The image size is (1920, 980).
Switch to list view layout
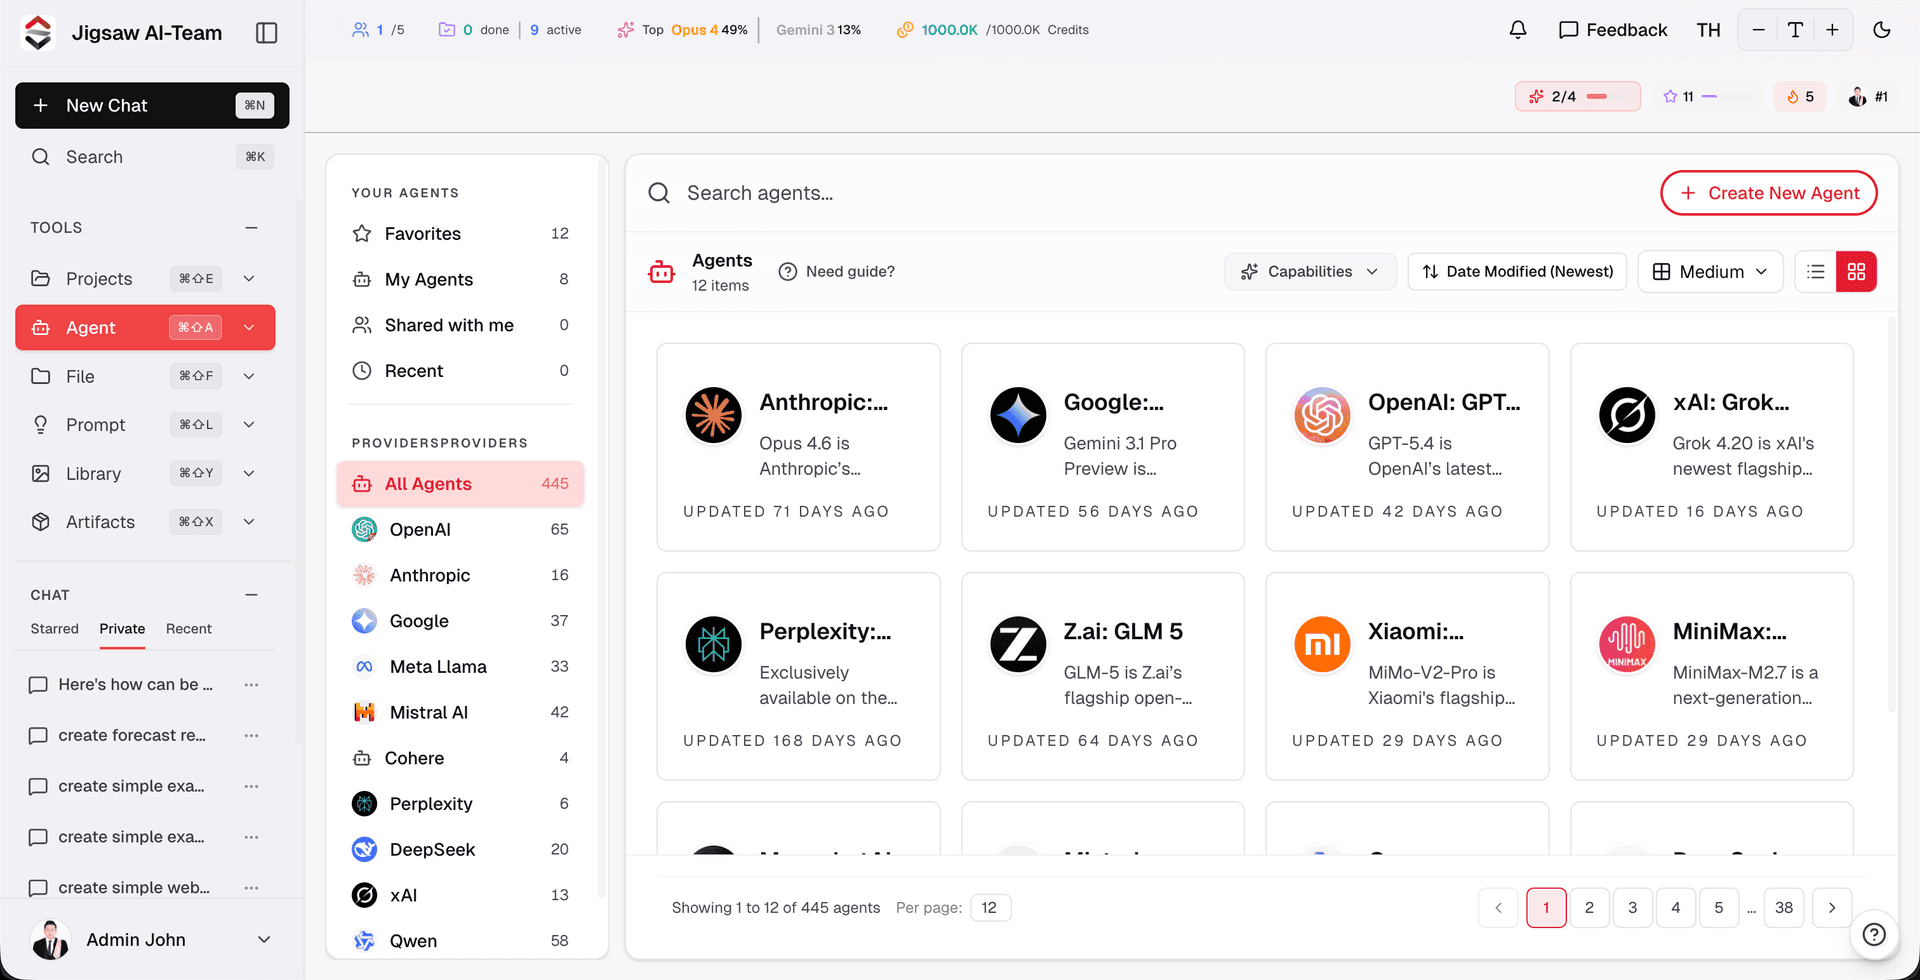[x=1816, y=272]
